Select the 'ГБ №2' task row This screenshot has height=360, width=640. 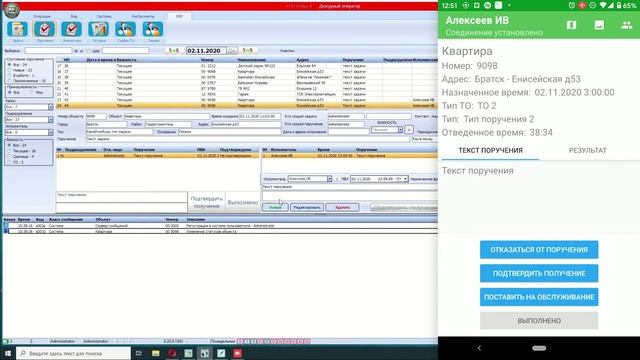(247, 89)
